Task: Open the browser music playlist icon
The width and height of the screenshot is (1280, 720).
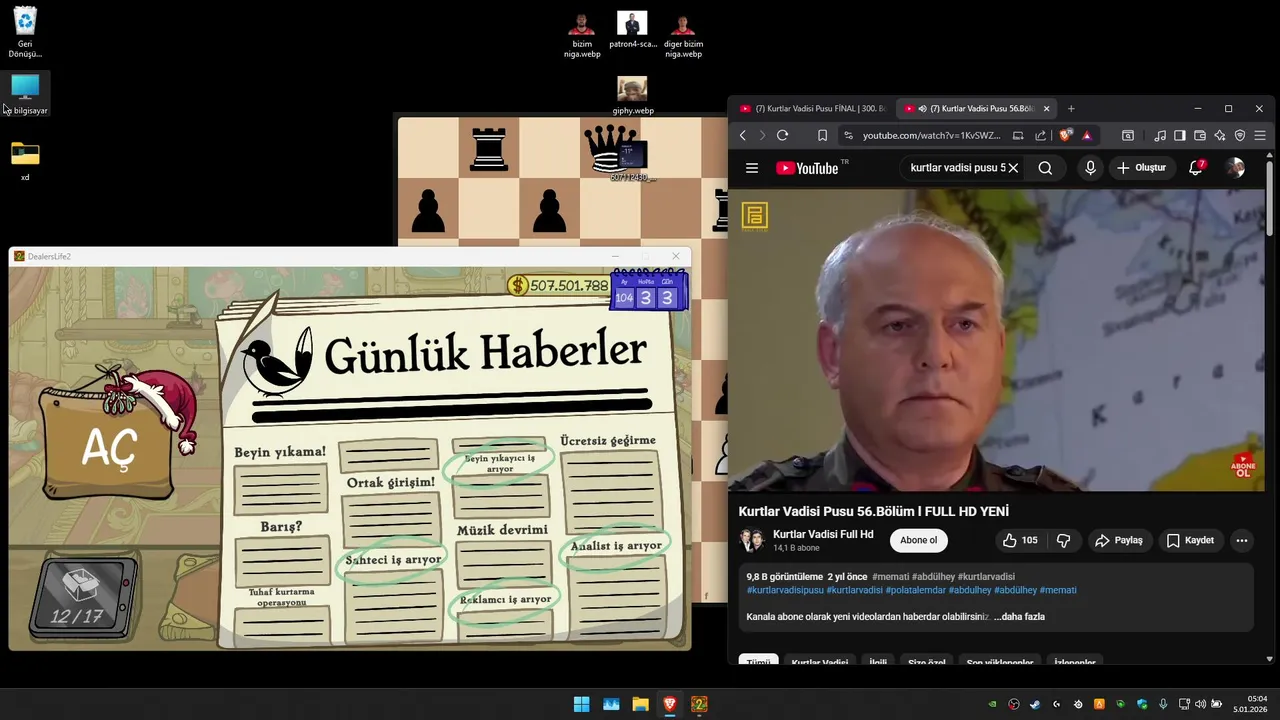Action: coord(1160,135)
